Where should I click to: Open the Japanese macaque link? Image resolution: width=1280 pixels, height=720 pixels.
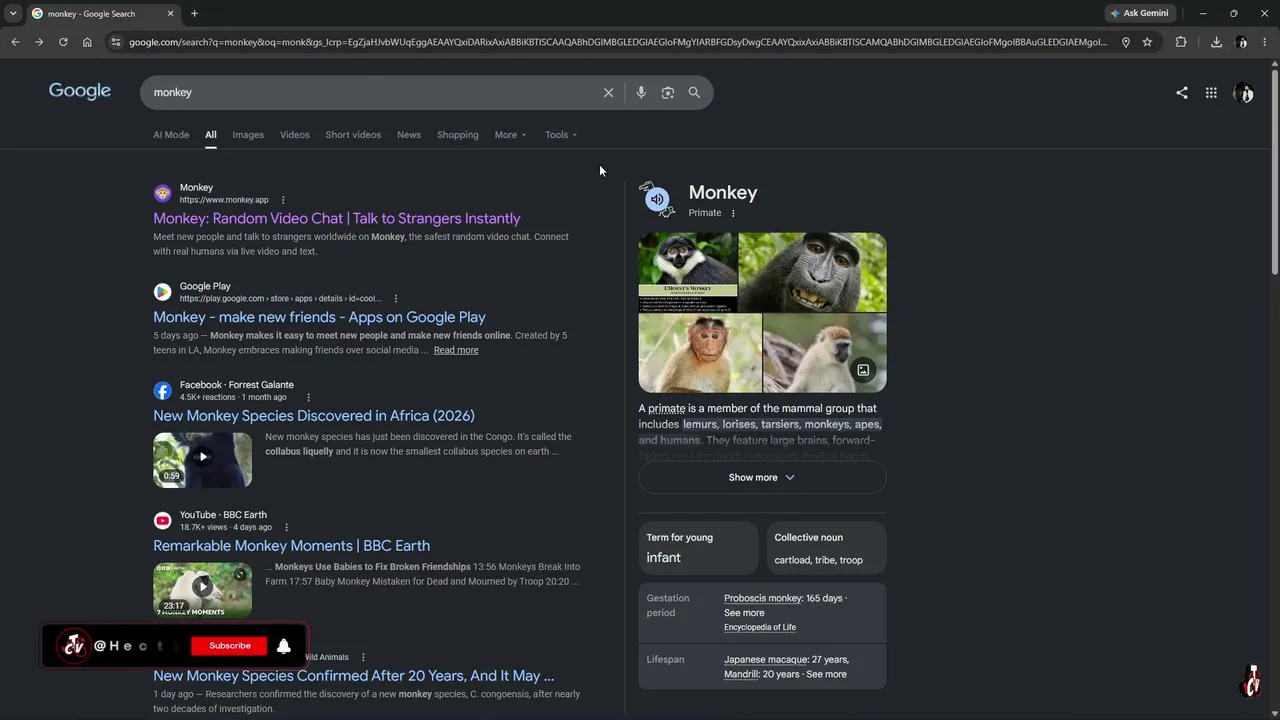[765, 660]
